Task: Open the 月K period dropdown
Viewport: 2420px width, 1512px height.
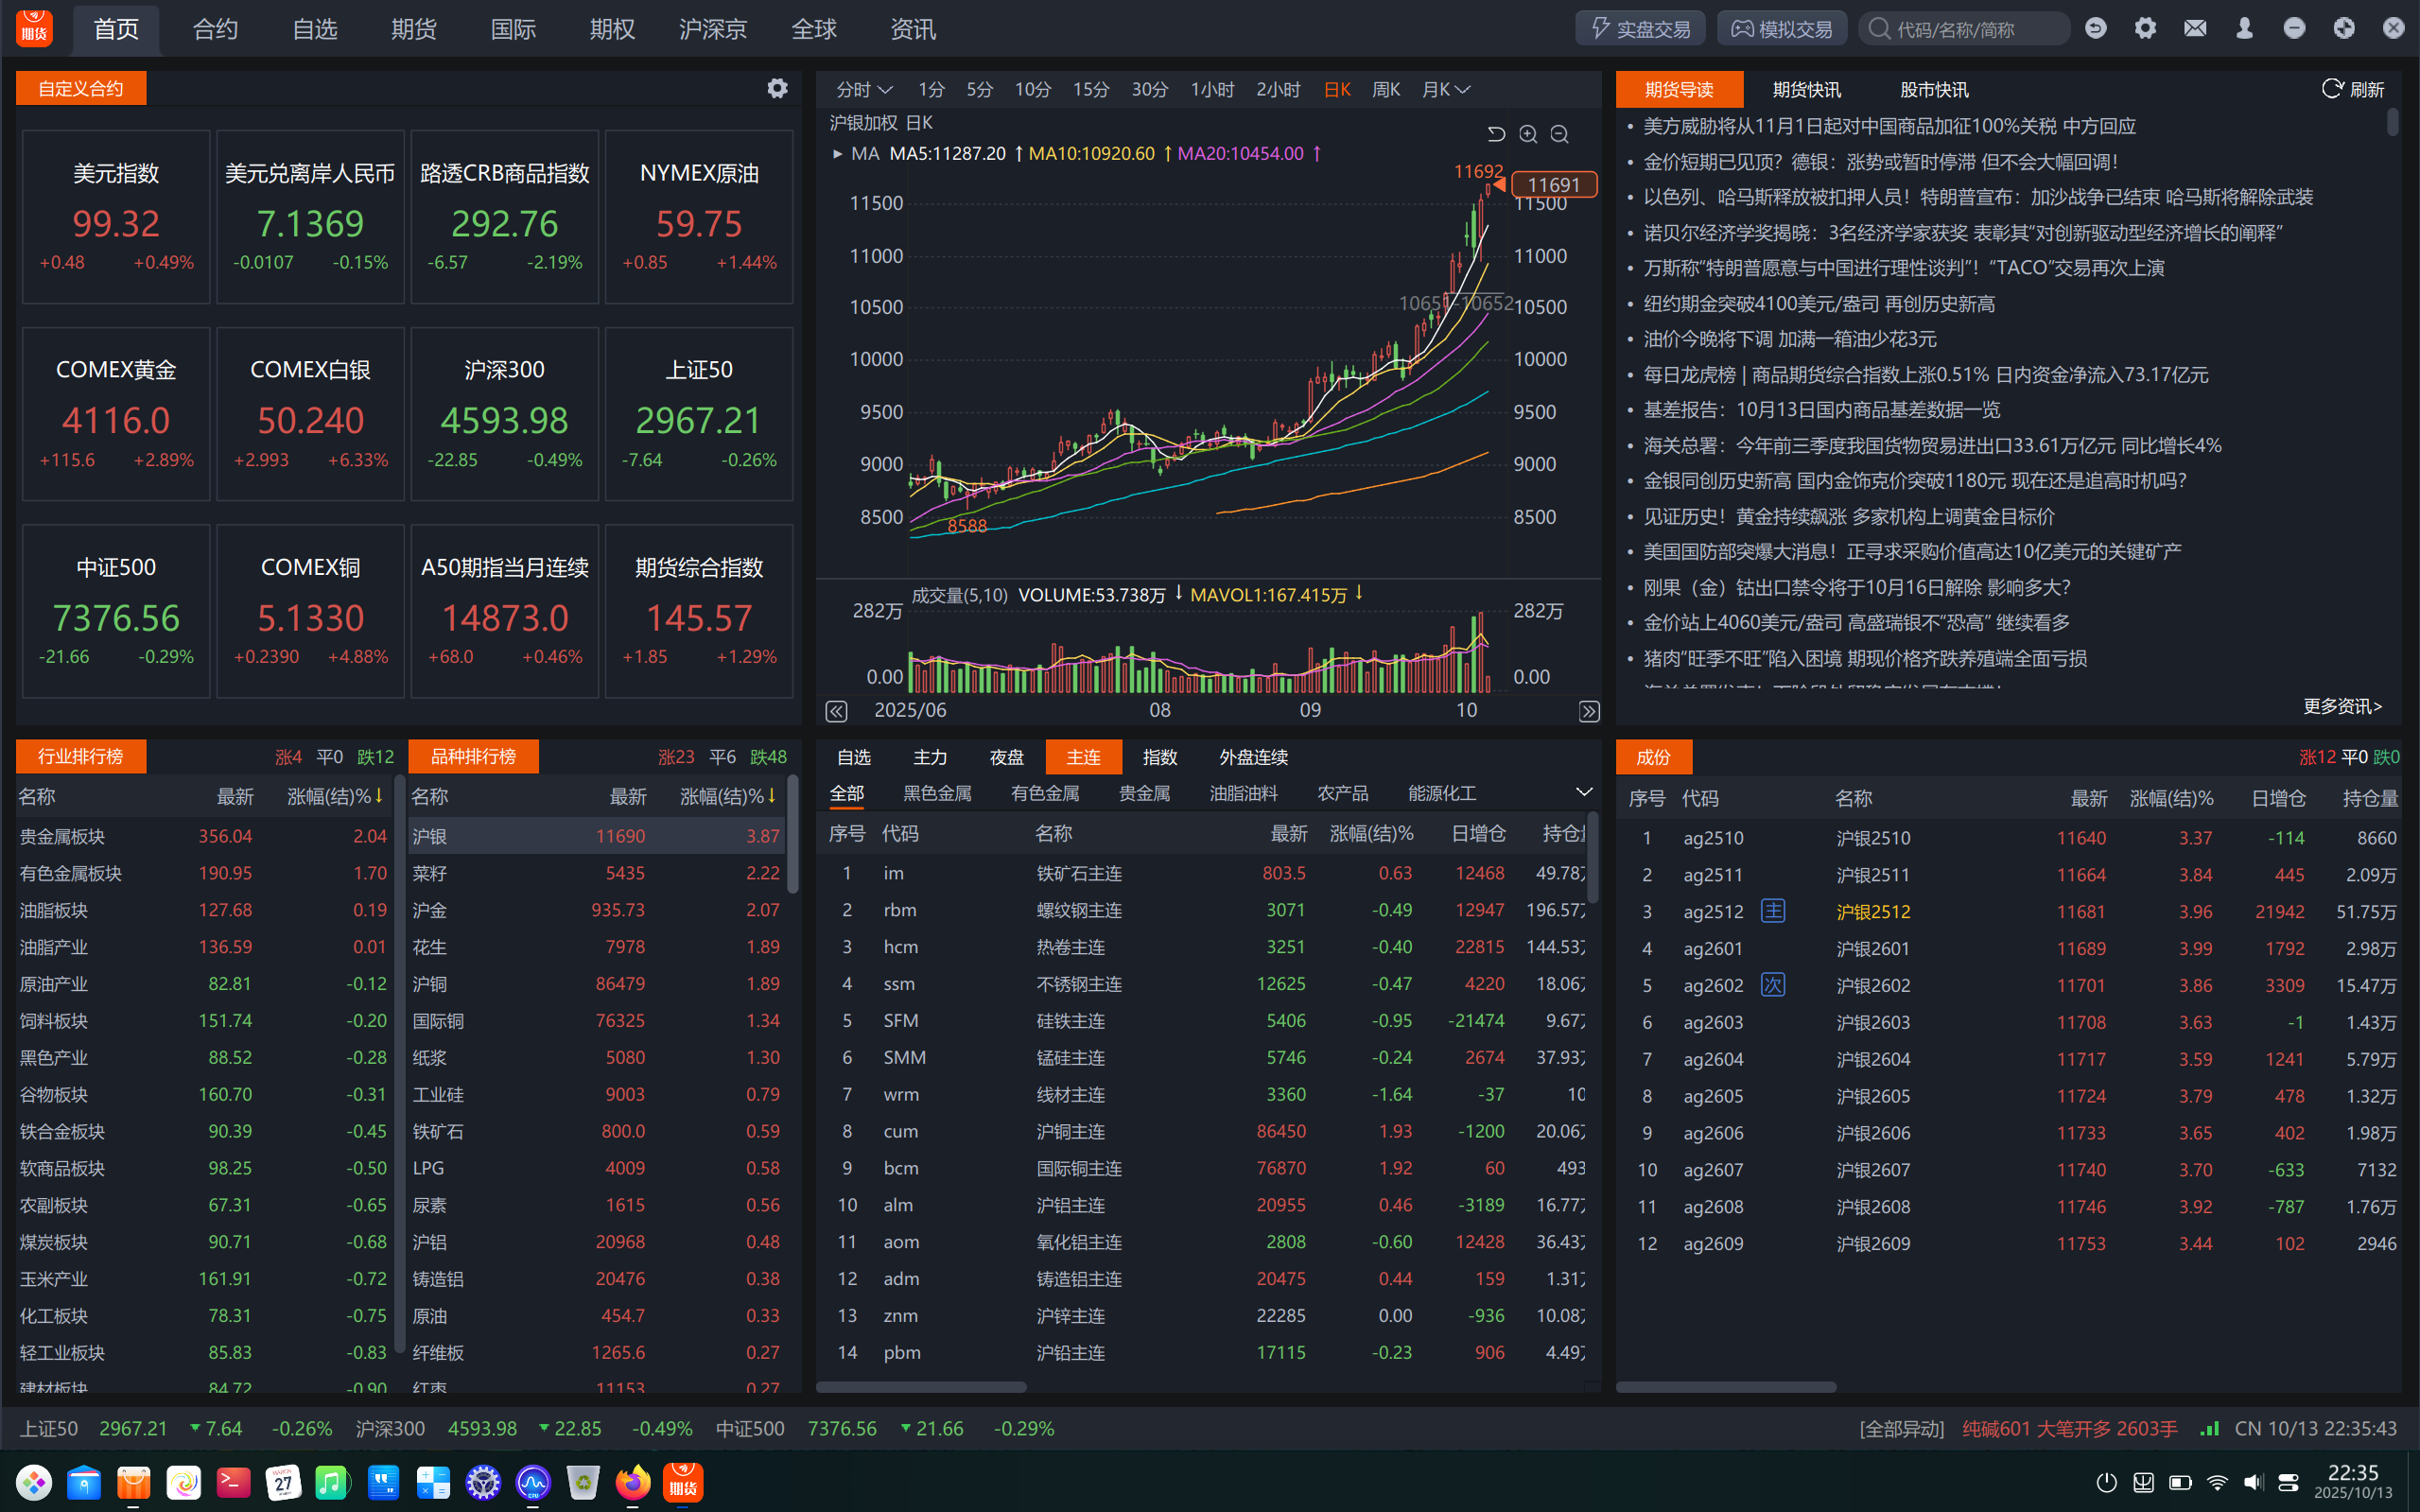Action: point(1445,90)
